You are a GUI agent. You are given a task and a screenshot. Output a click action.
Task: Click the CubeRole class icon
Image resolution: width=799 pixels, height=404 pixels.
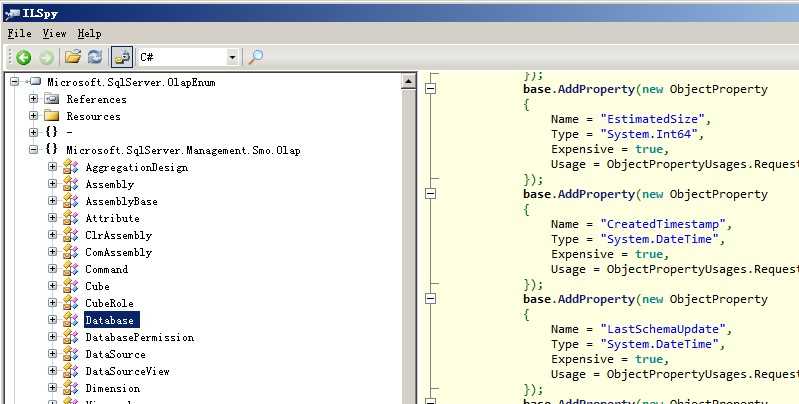point(71,303)
